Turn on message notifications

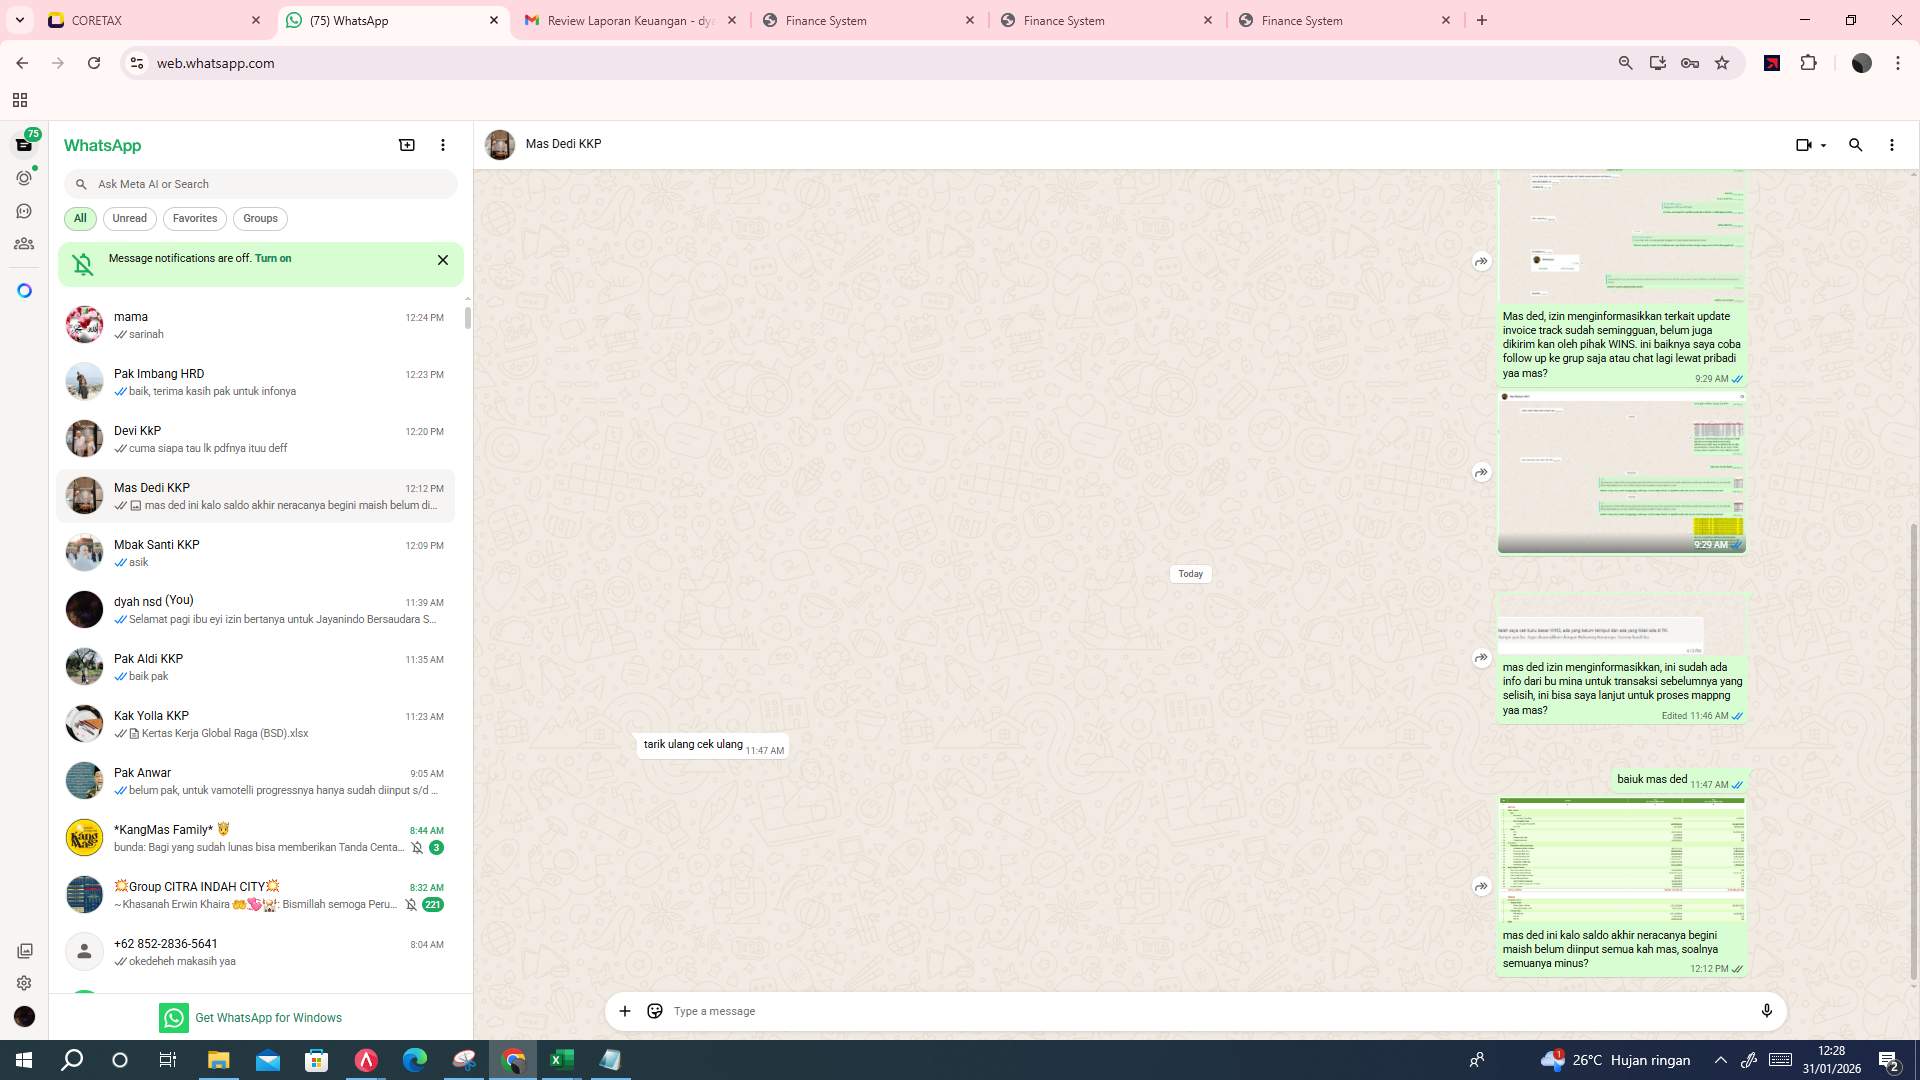pyautogui.click(x=273, y=258)
